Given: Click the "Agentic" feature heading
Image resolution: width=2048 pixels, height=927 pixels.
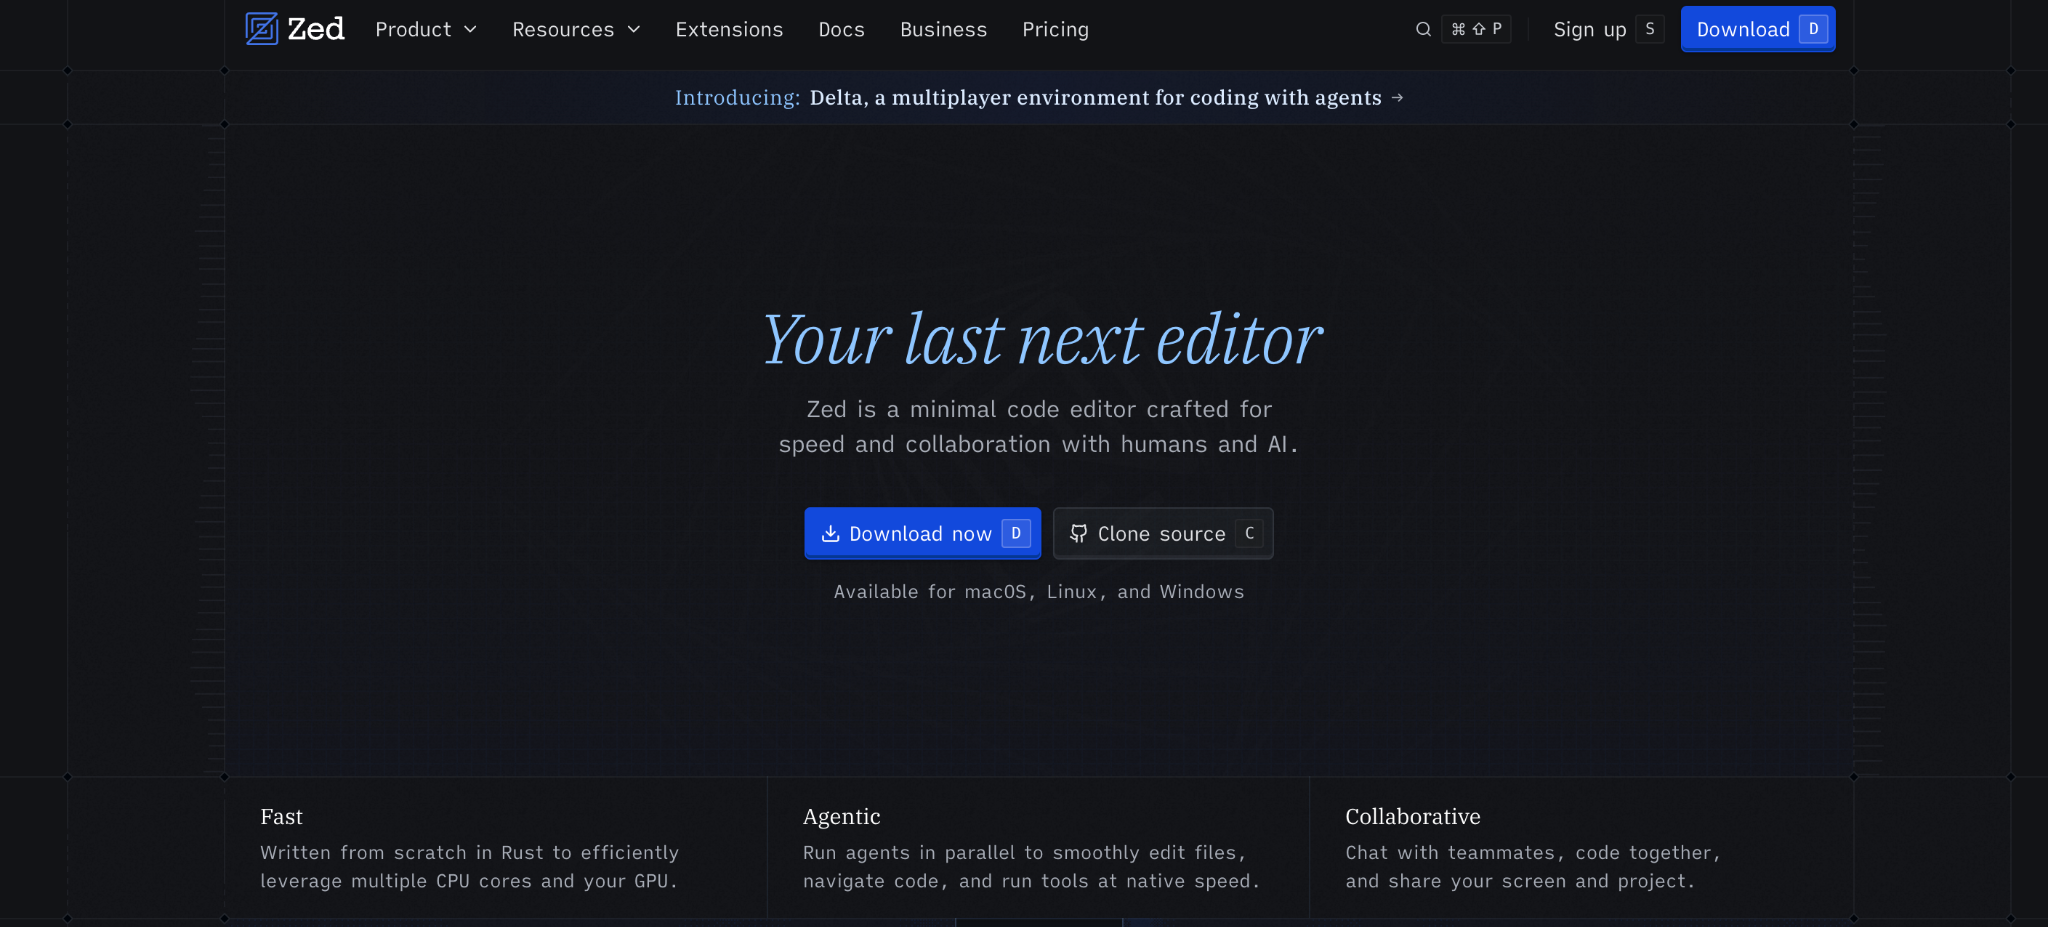Looking at the screenshot, I should coord(842,817).
